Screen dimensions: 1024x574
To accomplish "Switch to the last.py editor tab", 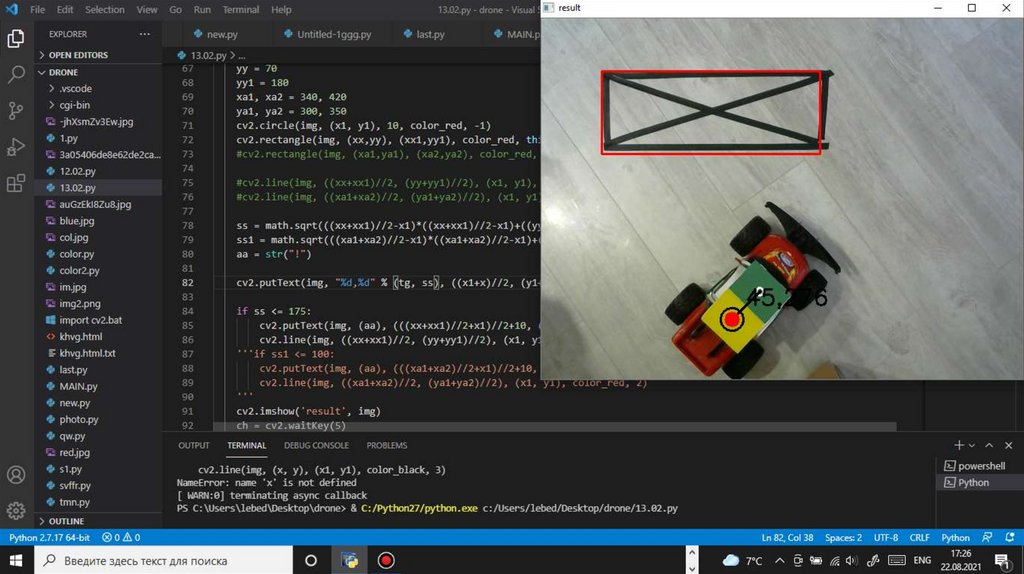I will 430,34.
